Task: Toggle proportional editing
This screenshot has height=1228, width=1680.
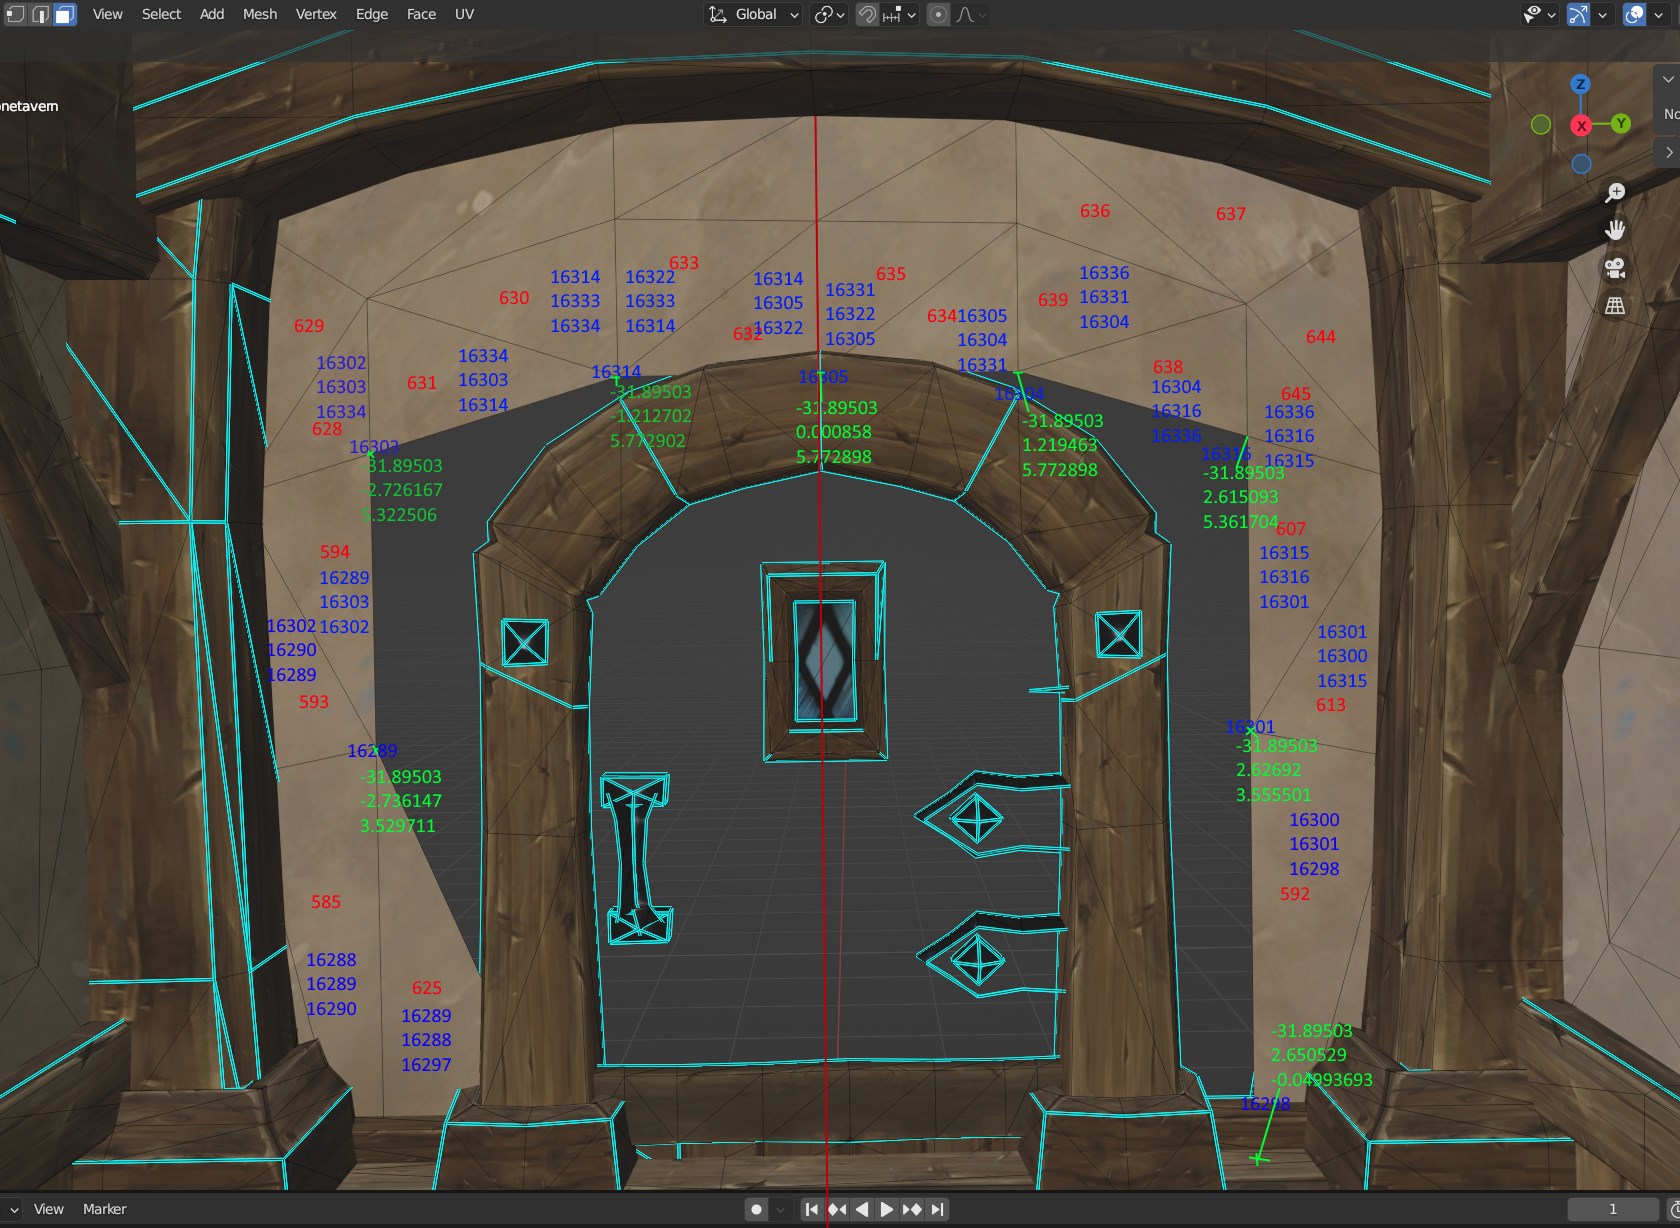Action: 938,14
